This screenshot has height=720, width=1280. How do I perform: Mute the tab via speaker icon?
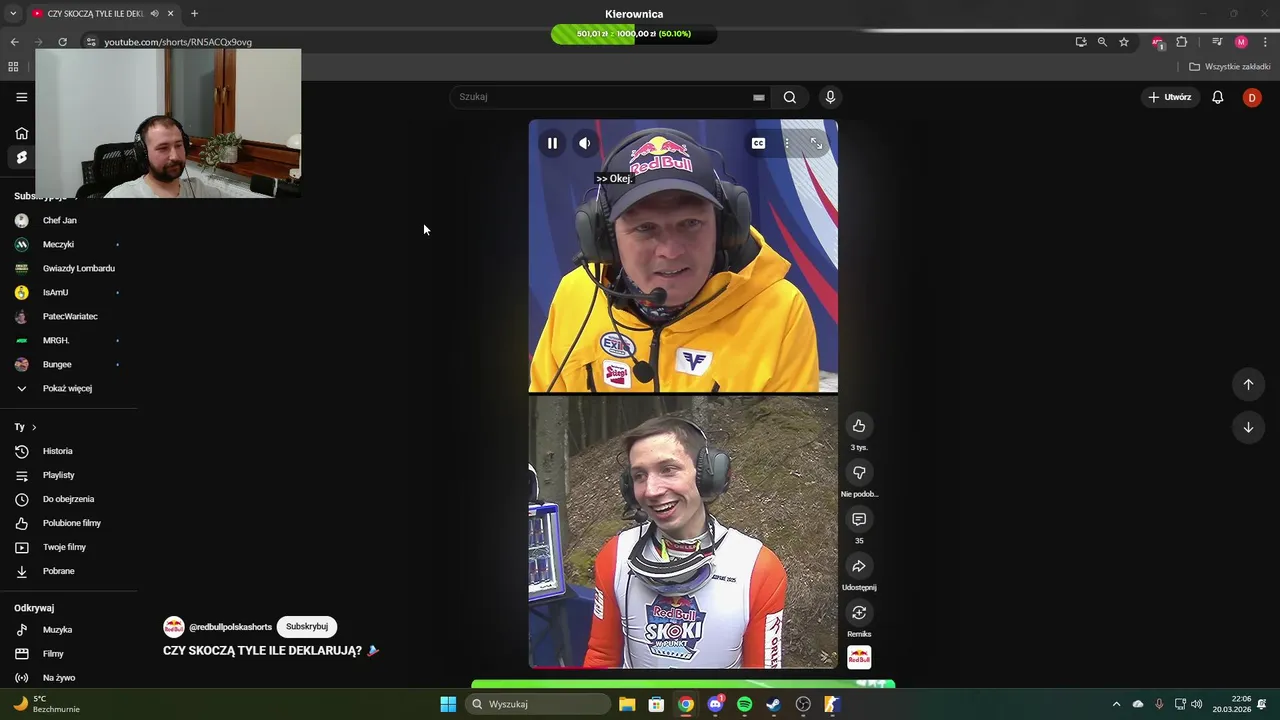point(154,13)
